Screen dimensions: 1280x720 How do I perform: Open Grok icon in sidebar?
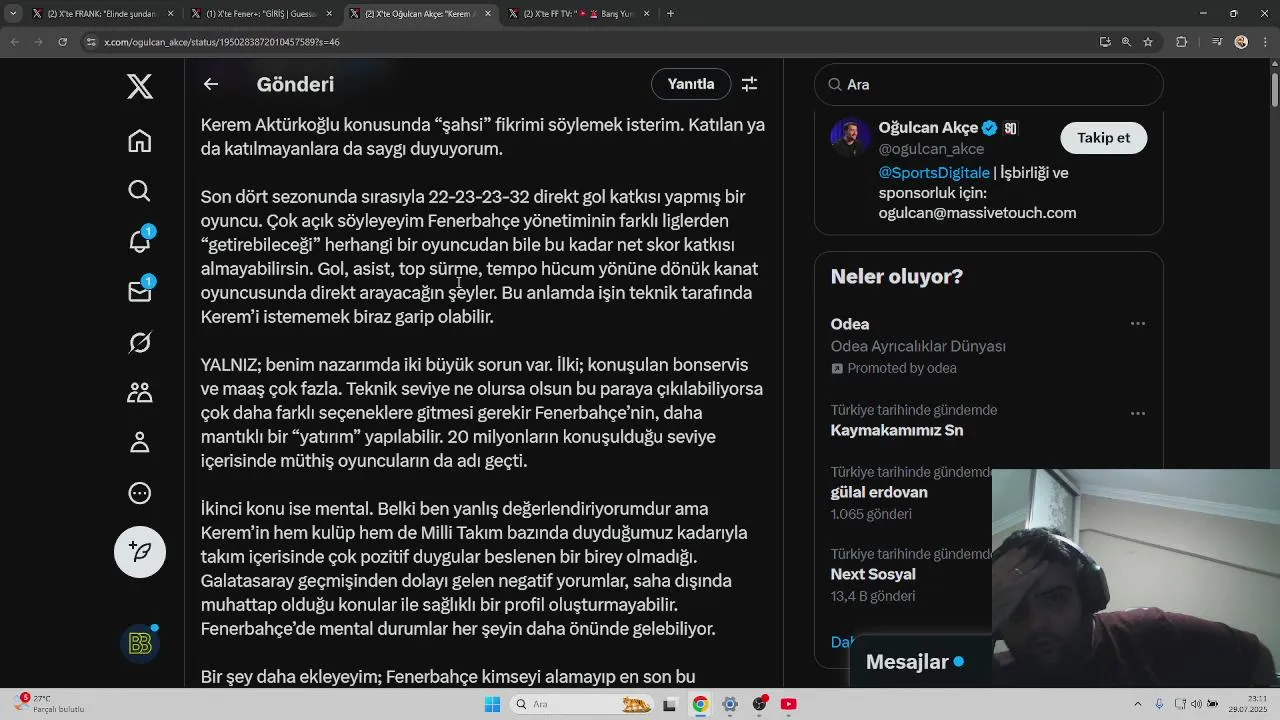click(x=140, y=343)
